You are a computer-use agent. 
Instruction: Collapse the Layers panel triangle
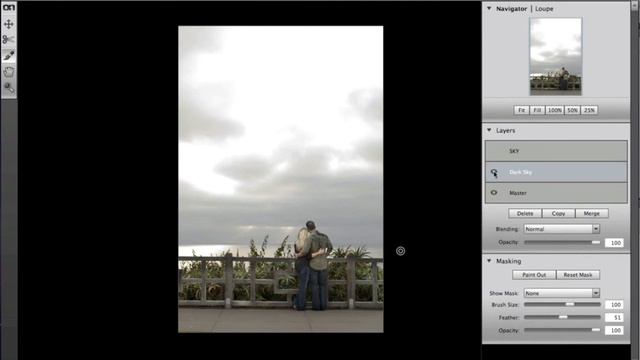point(489,130)
